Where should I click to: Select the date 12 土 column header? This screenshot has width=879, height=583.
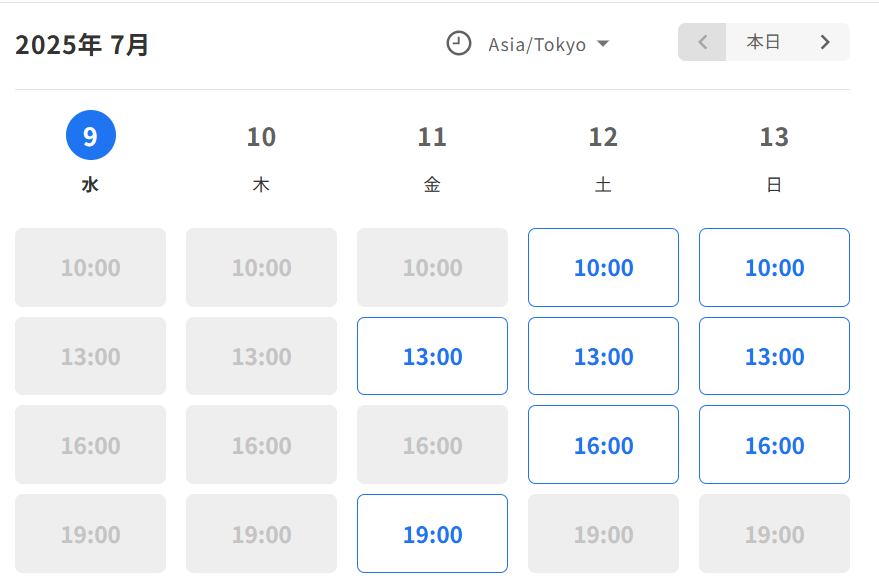pos(603,160)
